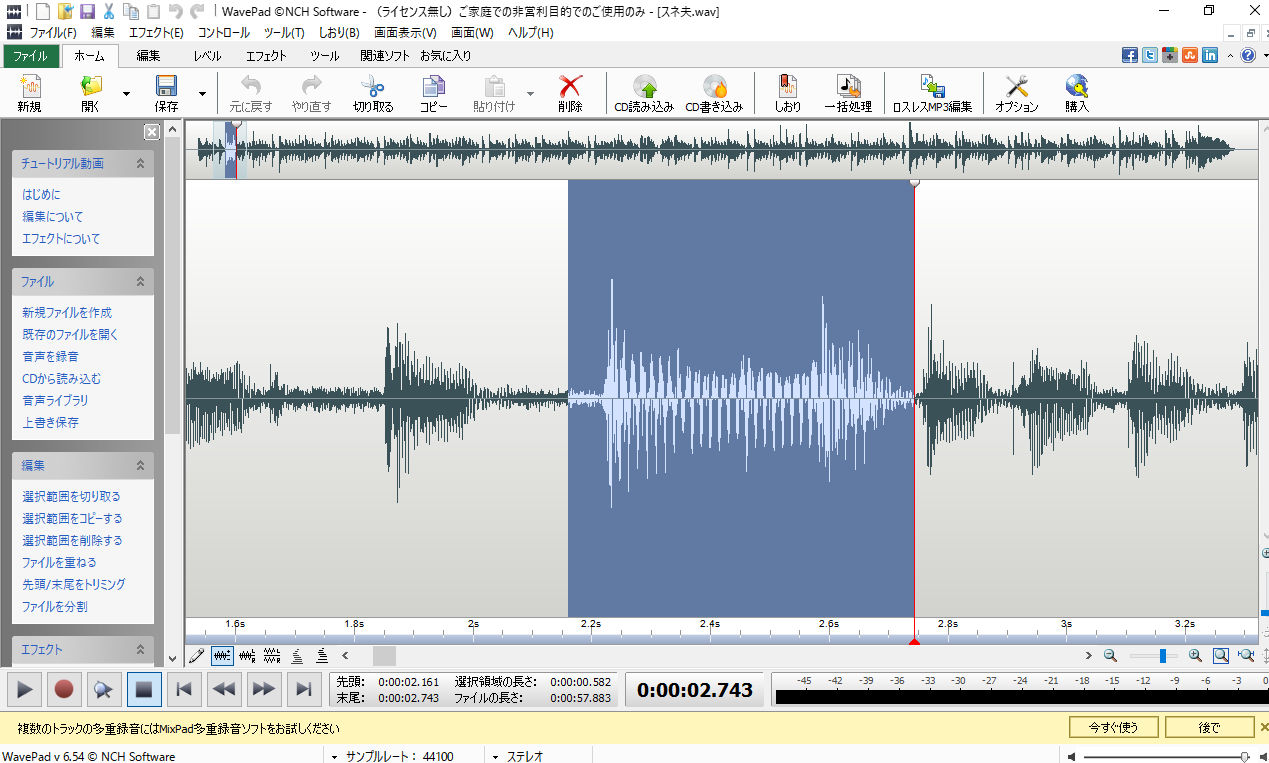
Task: Click the red playhead marker on timeline
Action: tap(914, 641)
